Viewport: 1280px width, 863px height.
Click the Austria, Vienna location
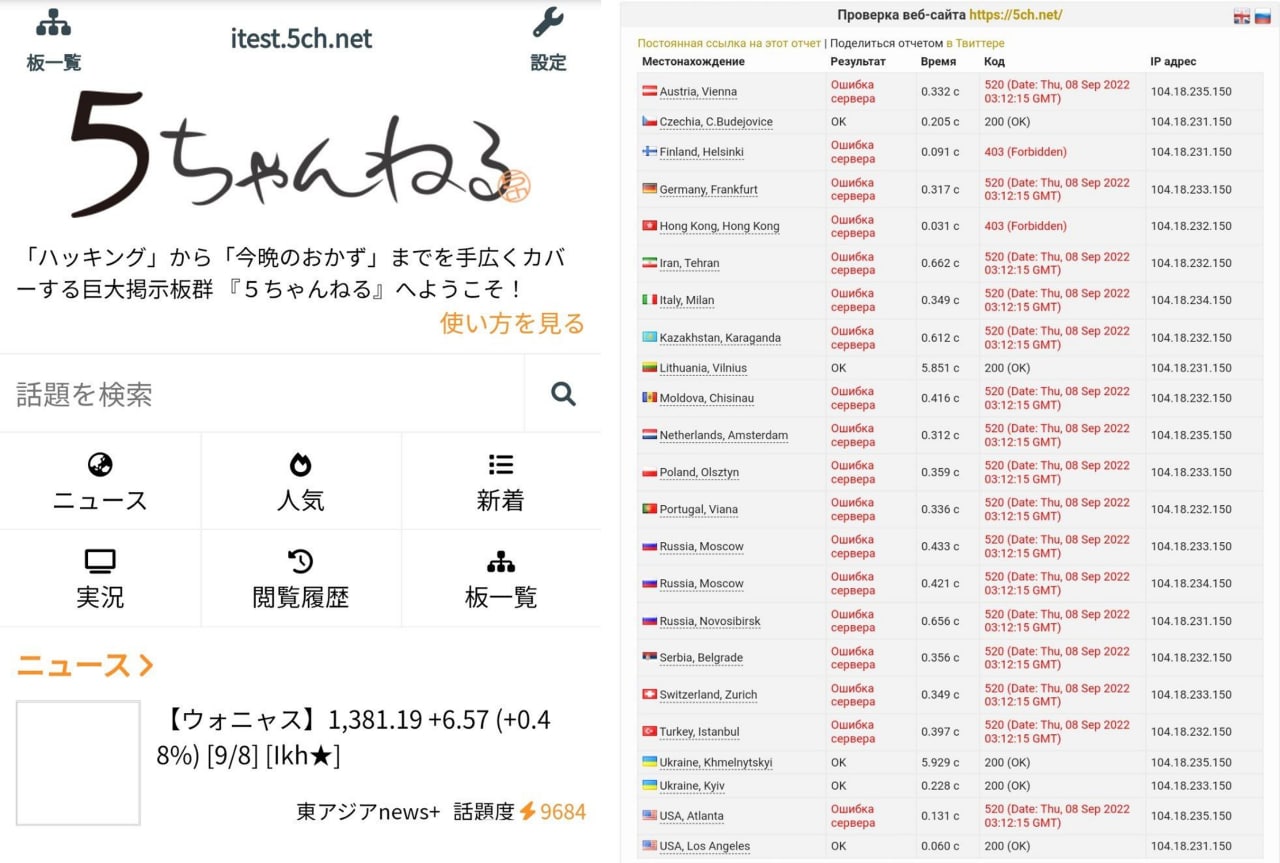(x=698, y=92)
